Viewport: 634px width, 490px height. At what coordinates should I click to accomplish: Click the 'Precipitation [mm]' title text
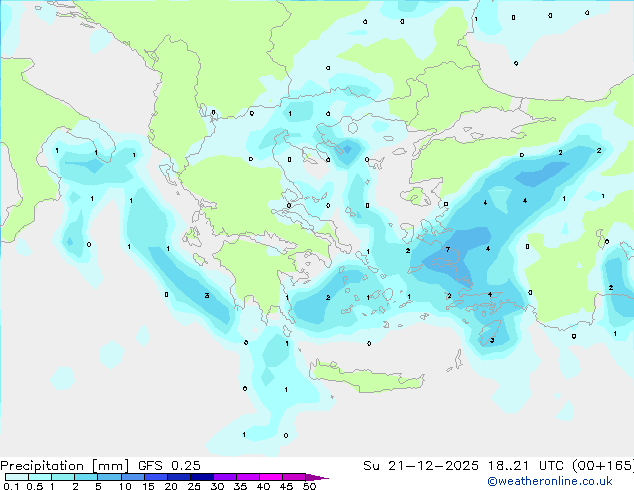pyautogui.click(x=65, y=466)
